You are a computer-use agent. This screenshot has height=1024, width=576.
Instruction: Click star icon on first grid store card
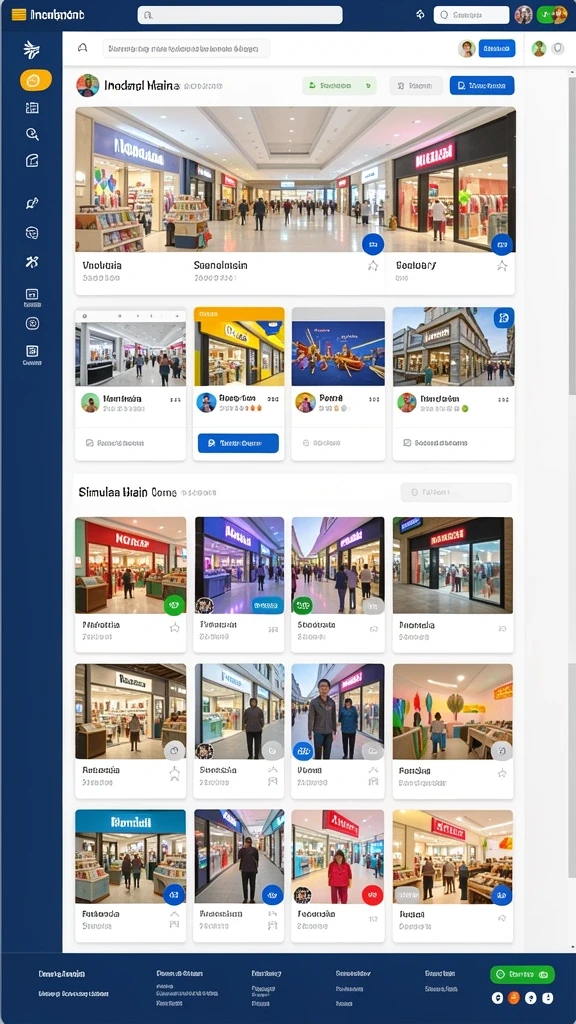click(x=174, y=628)
